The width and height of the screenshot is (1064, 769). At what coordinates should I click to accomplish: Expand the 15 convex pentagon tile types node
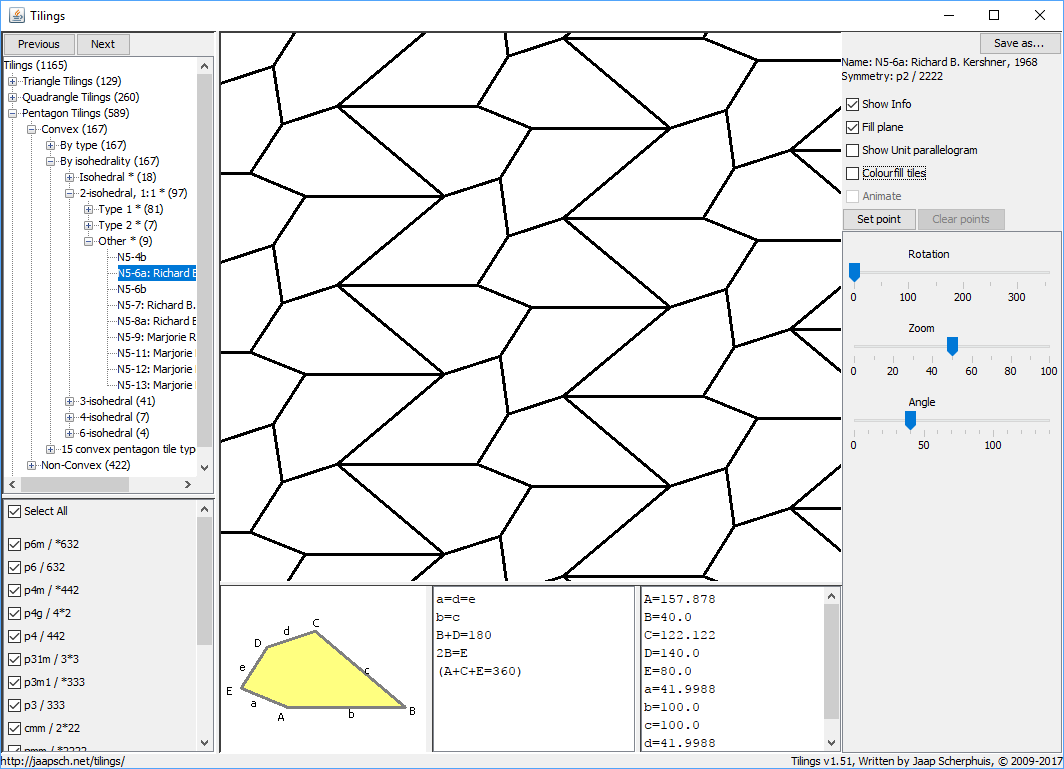coord(50,449)
